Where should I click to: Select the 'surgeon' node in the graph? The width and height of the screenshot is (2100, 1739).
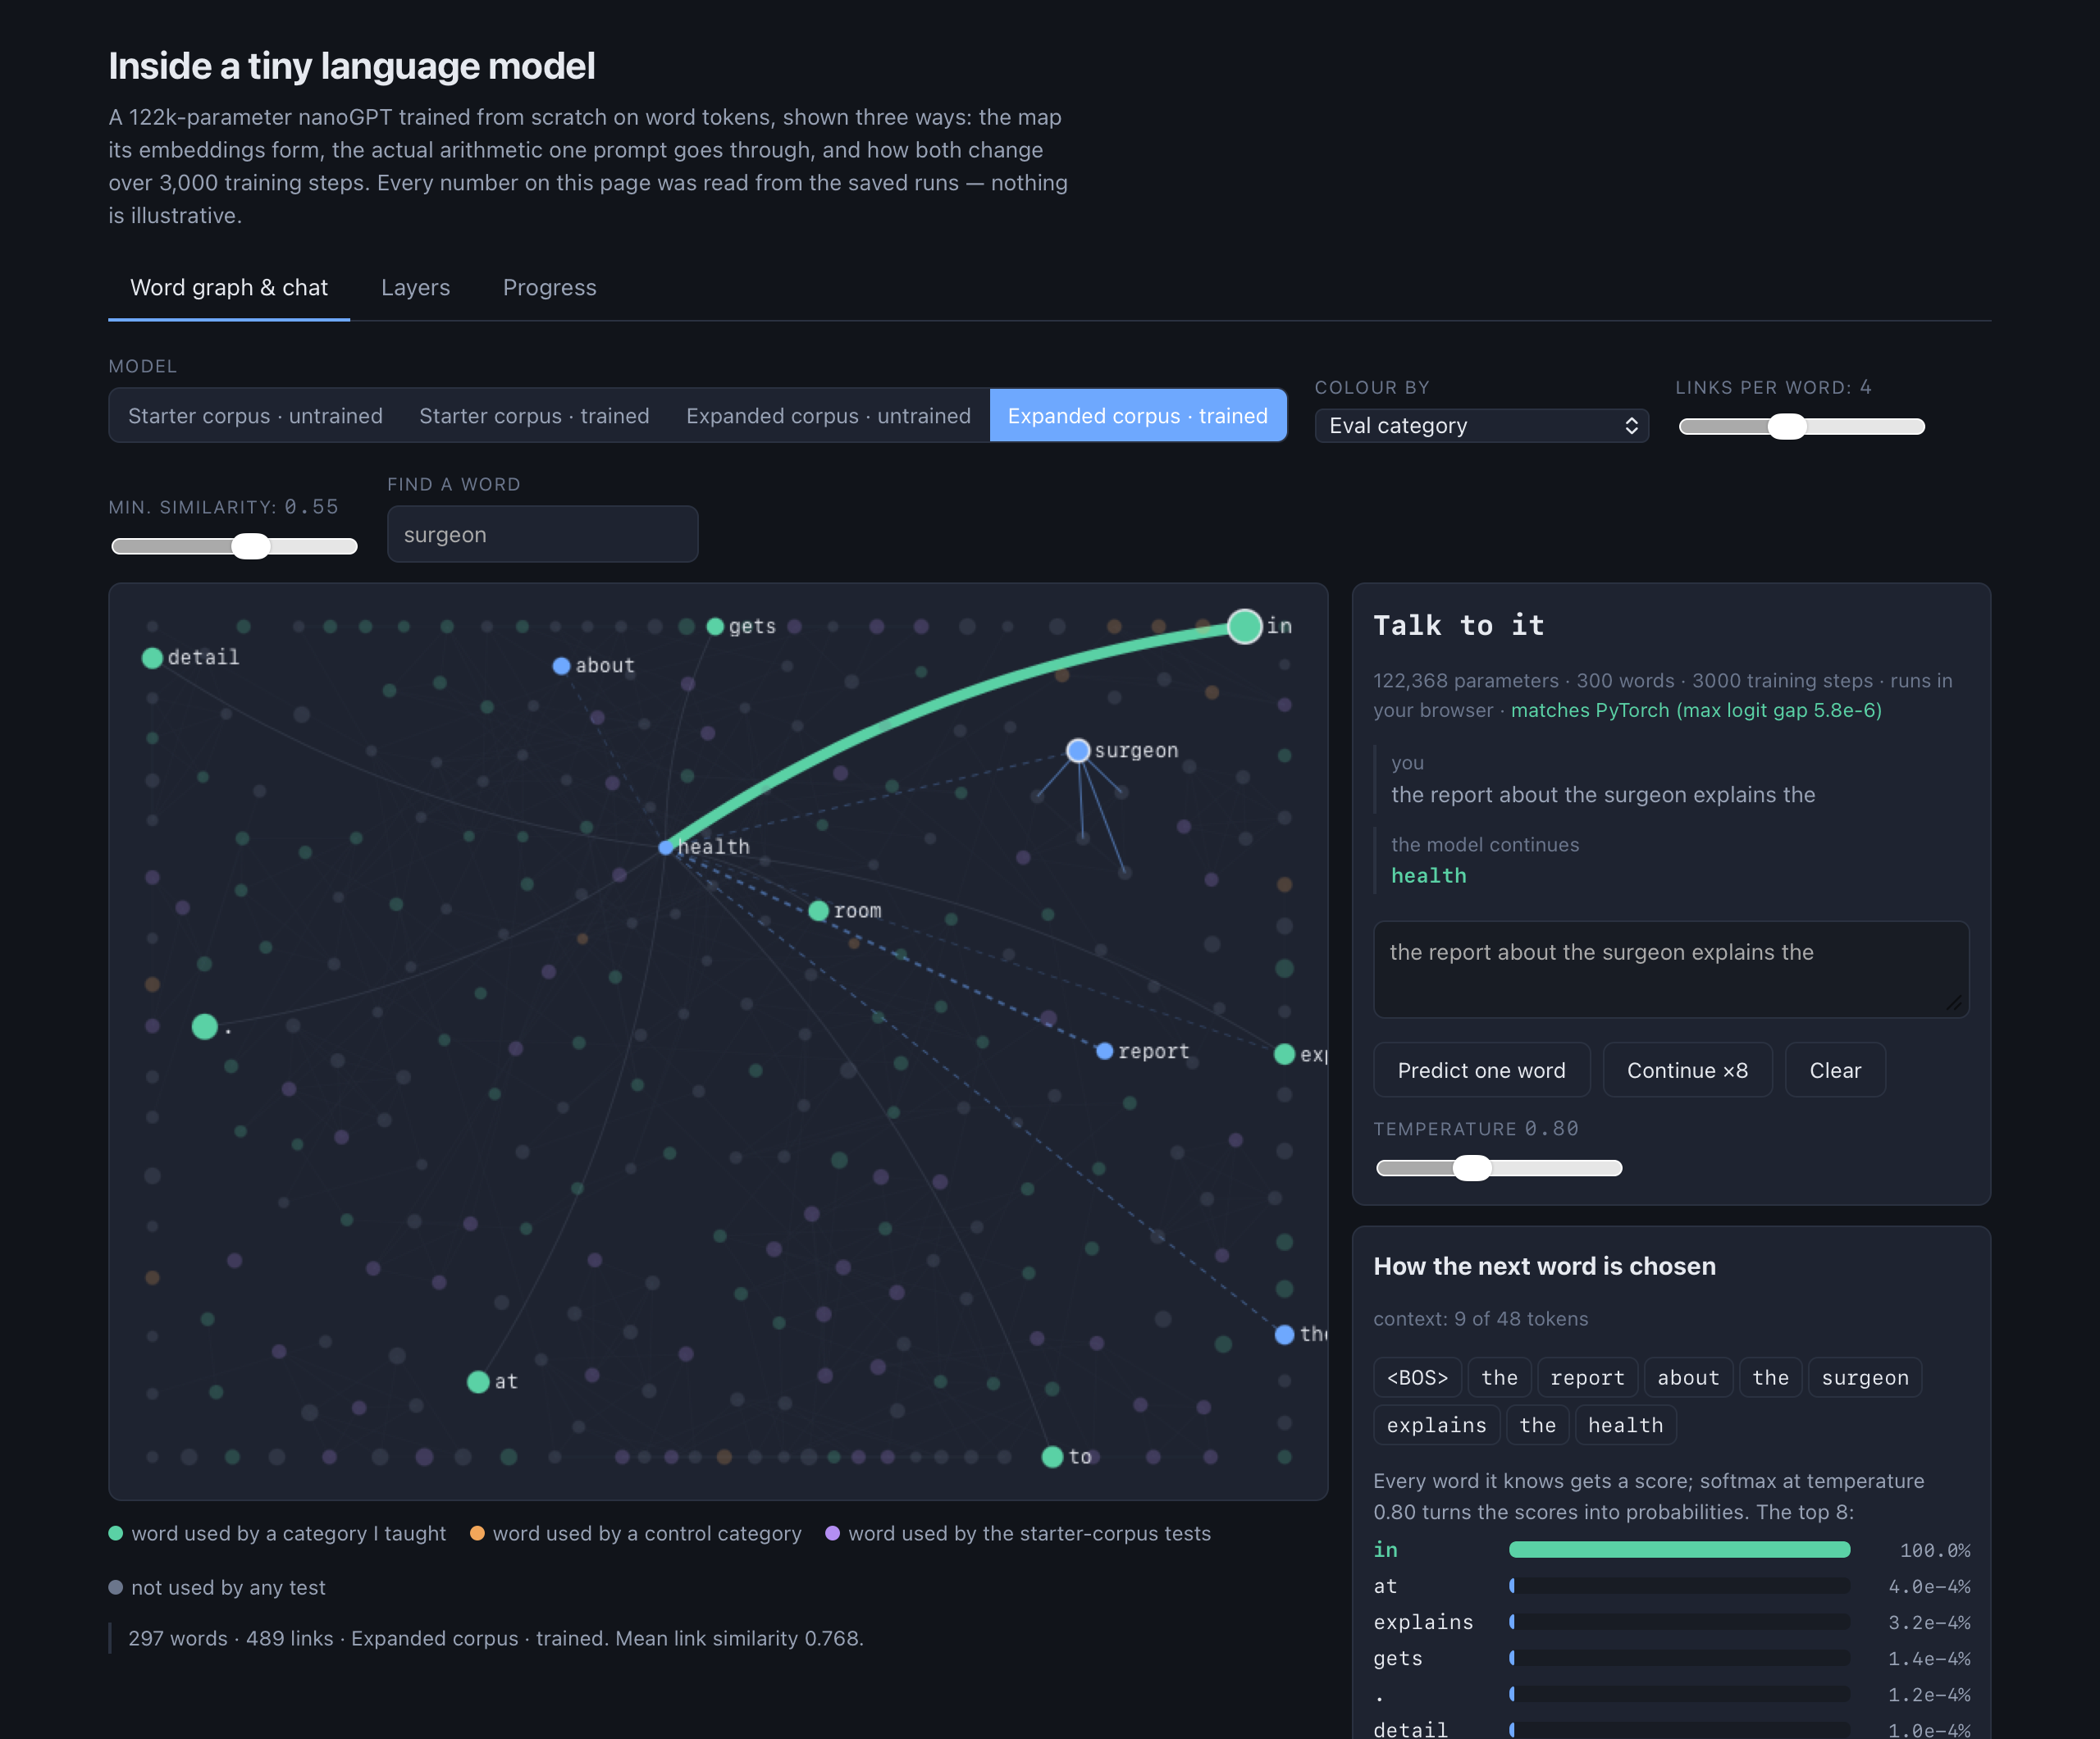(1078, 751)
